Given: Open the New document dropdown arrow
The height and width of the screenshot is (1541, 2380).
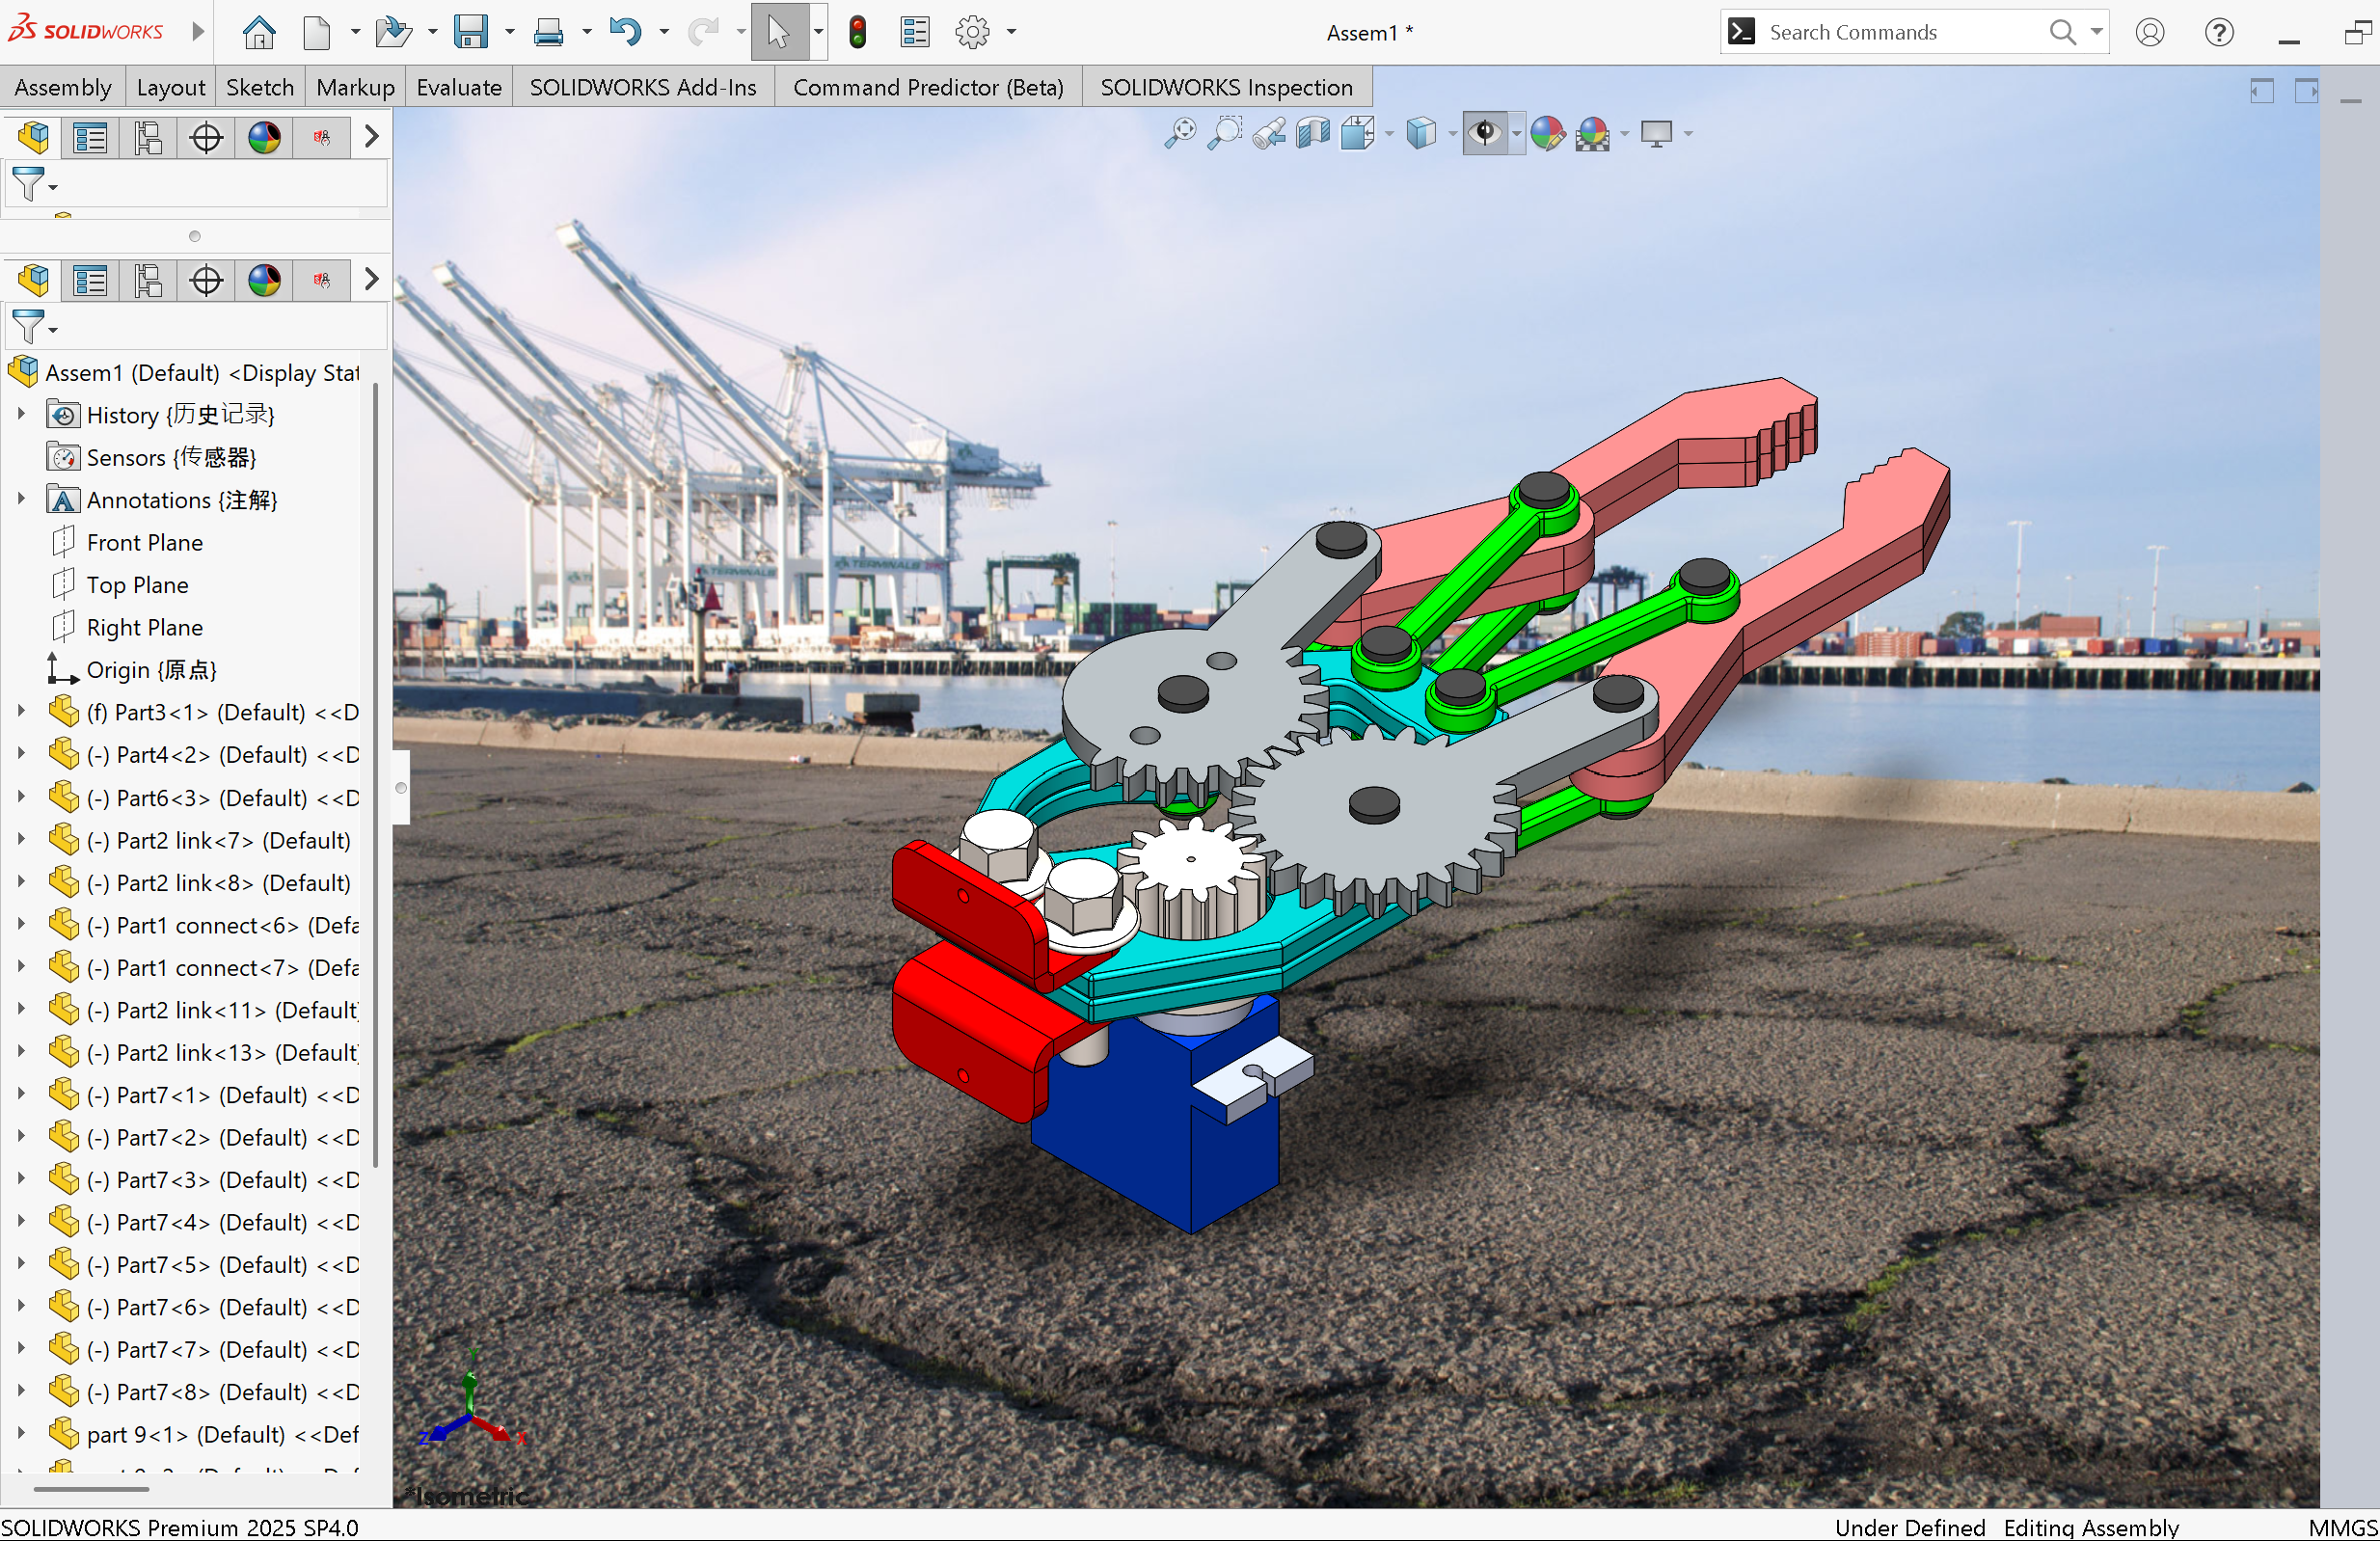Looking at the screenshot, I should [355, 32].
